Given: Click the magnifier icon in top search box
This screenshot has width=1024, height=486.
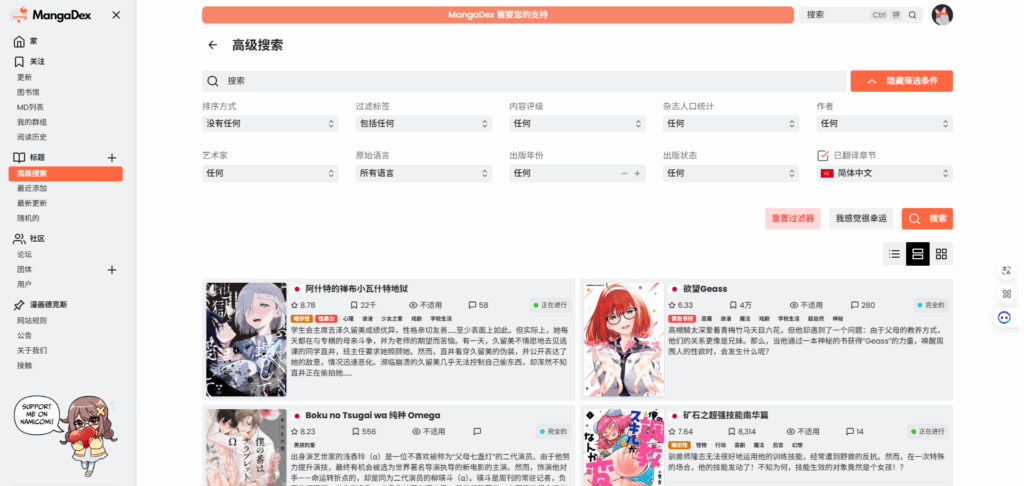Looking at the screenshot, I should coord(912,15).
